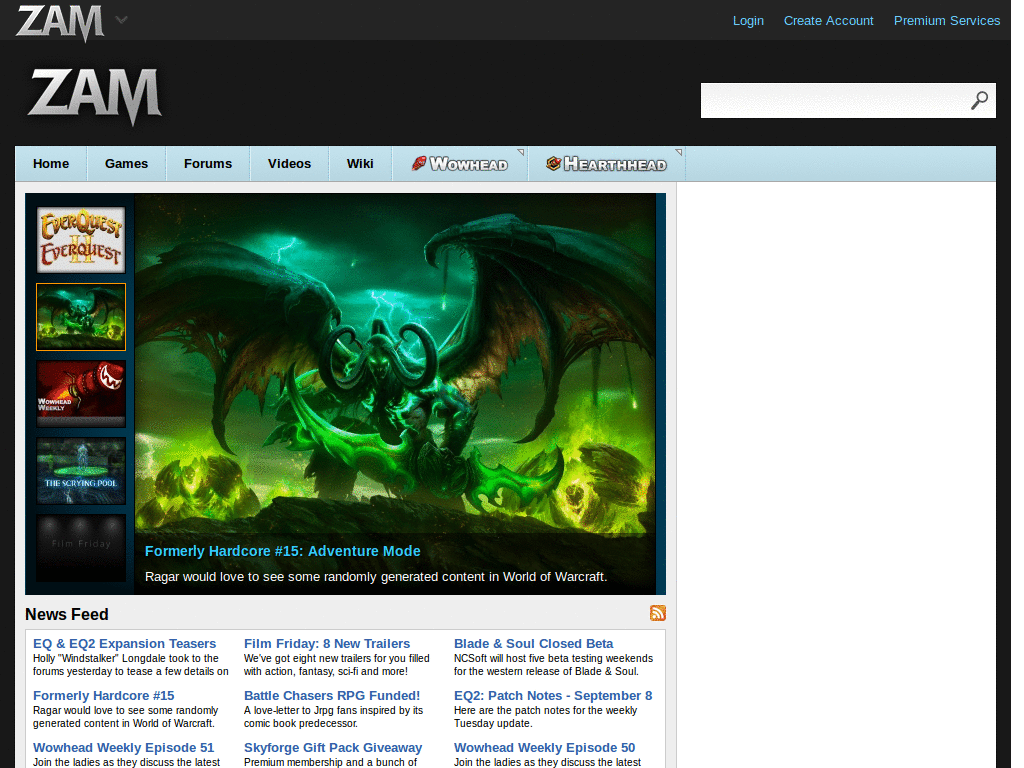Expand the Hearthhead corner dropdown triangle
1024x768 pixels.
[x=679, y=152]
